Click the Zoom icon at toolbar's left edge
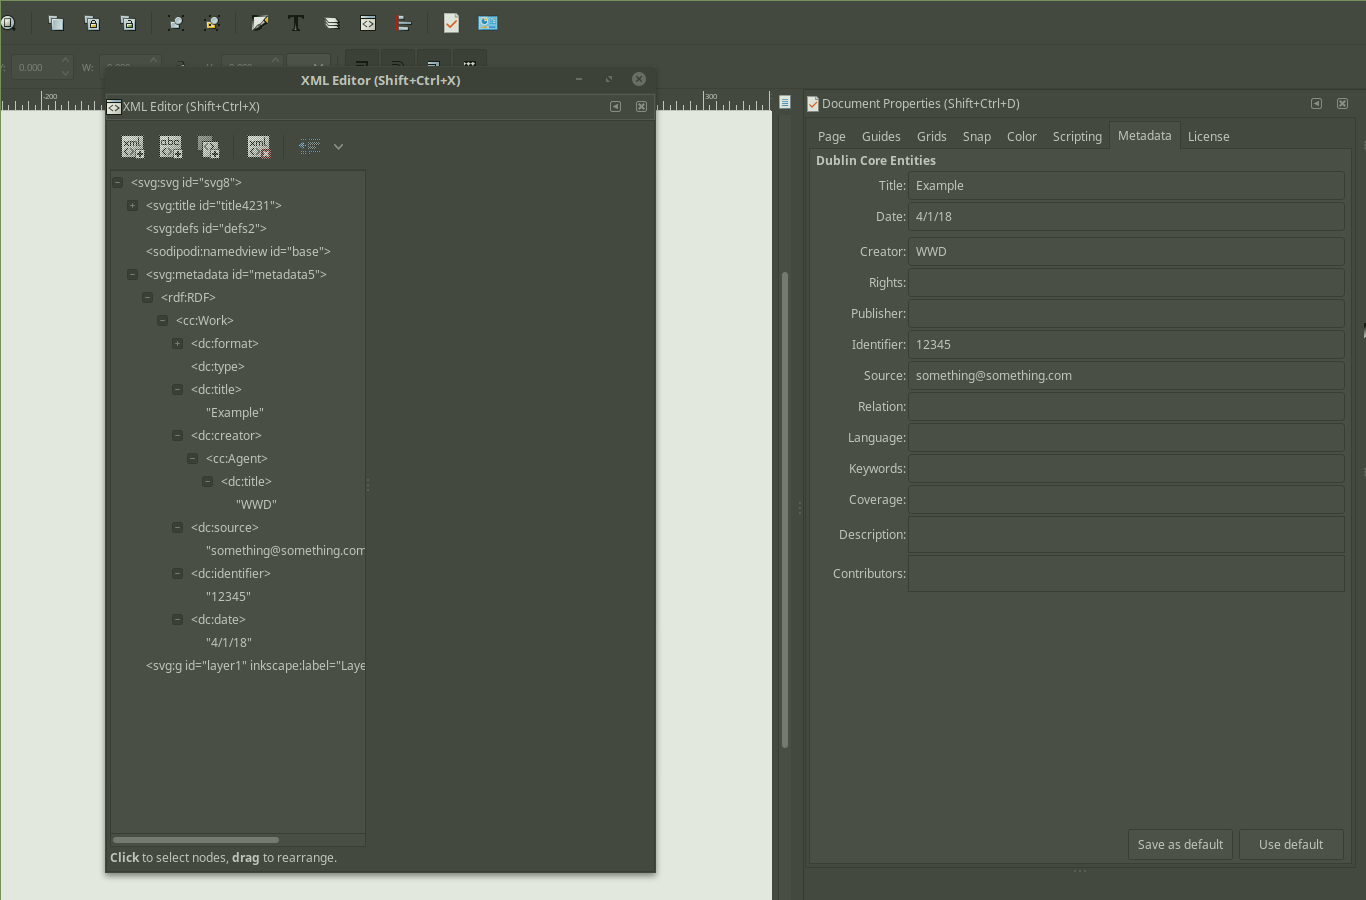This screenshot has width=1366, height=900. pyautogui.click(x=7, y=22)
